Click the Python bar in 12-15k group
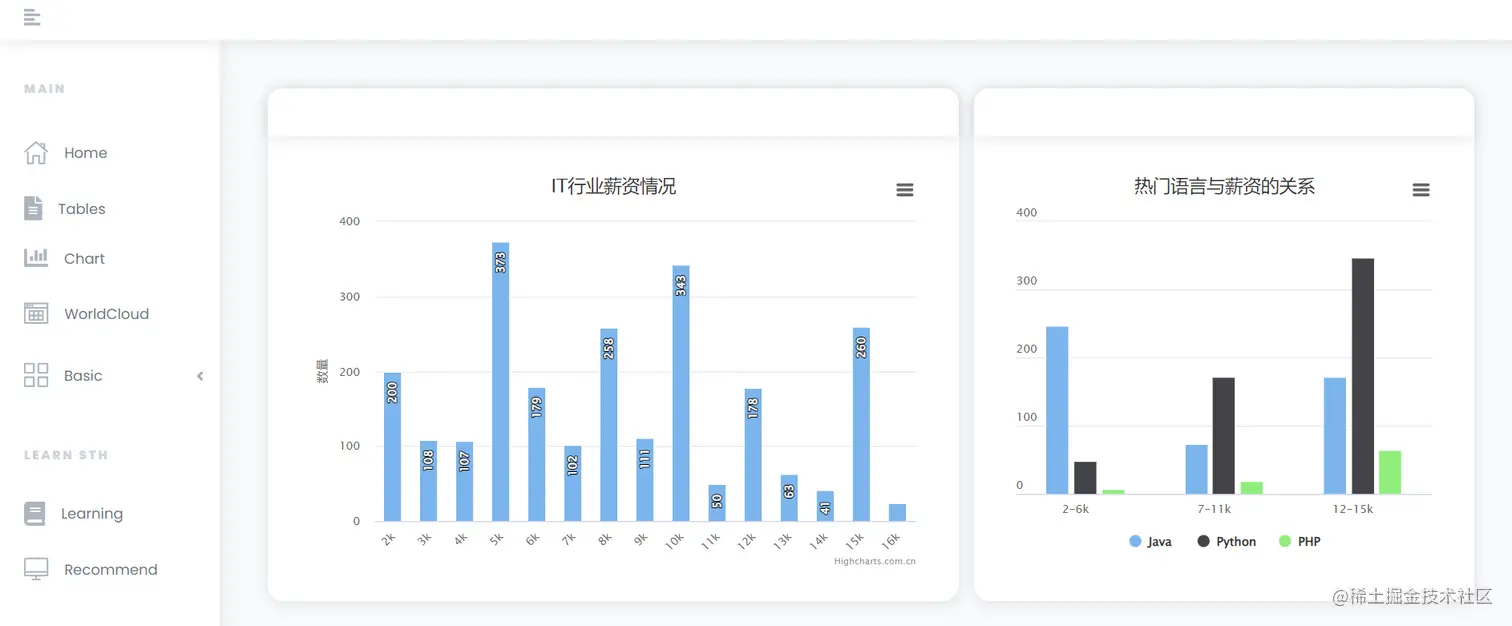This screenshot has height=626, width=1512. tap(1363, 376)
